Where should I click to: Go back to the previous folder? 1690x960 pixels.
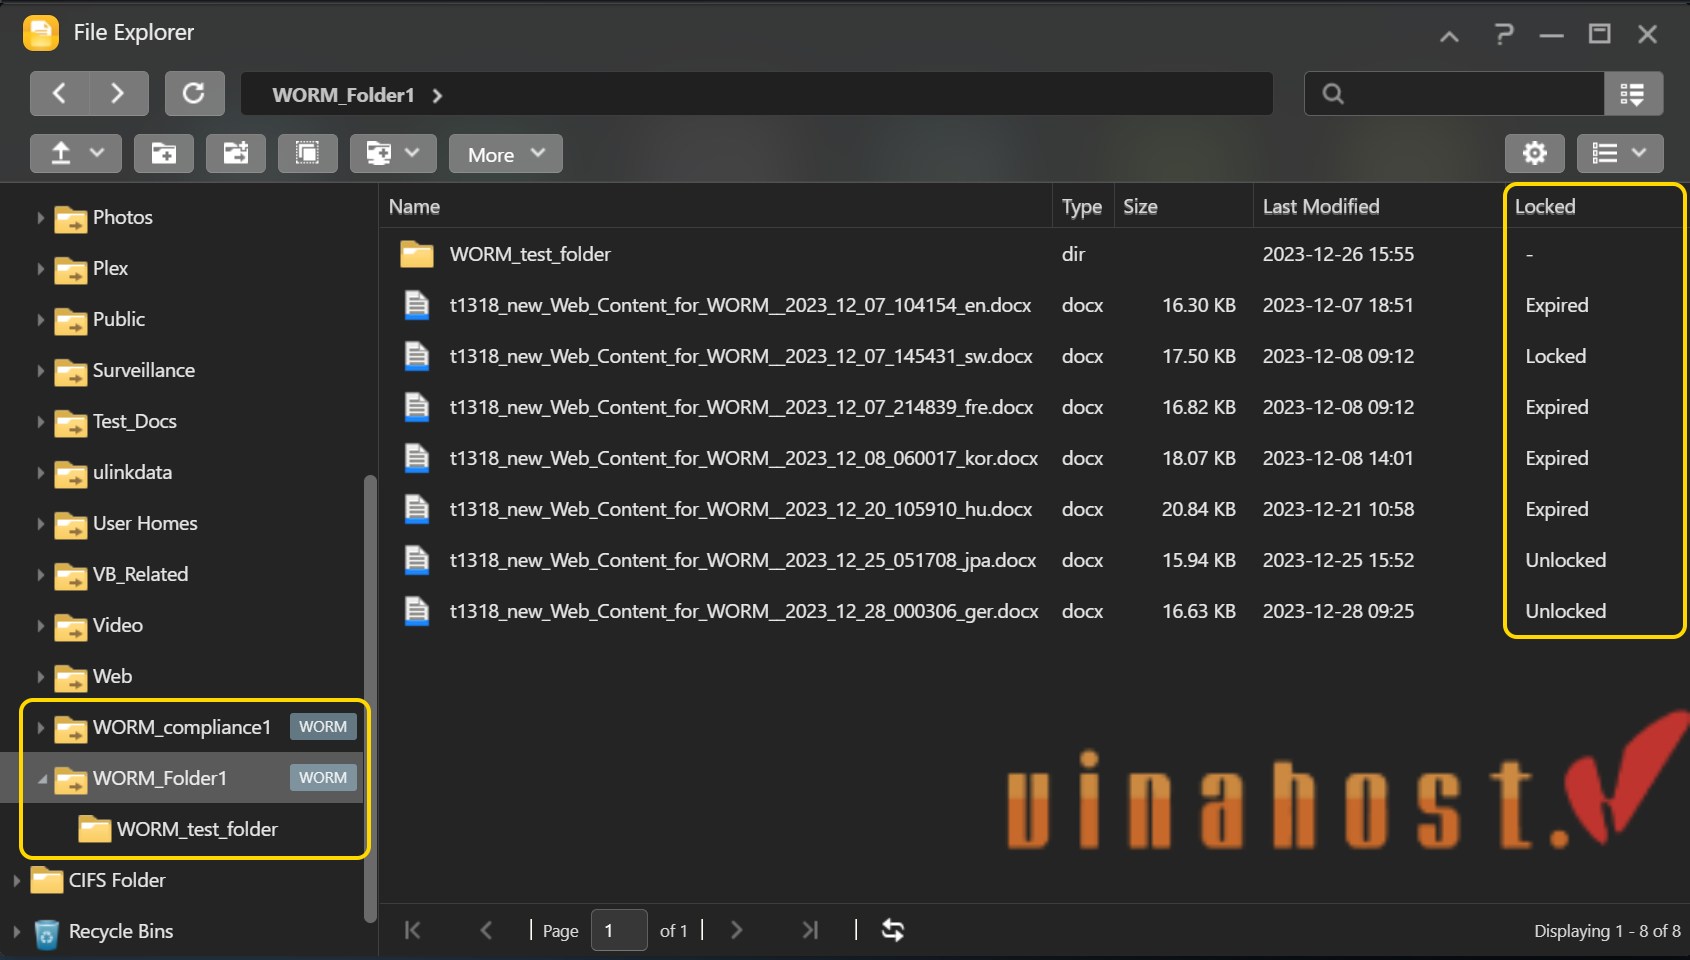point(59,94)
